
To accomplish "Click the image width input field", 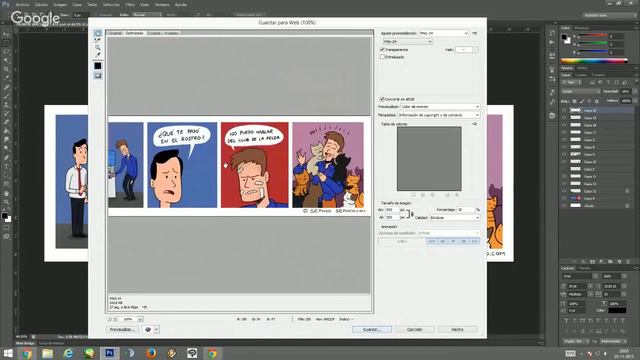I will (391, 209).
